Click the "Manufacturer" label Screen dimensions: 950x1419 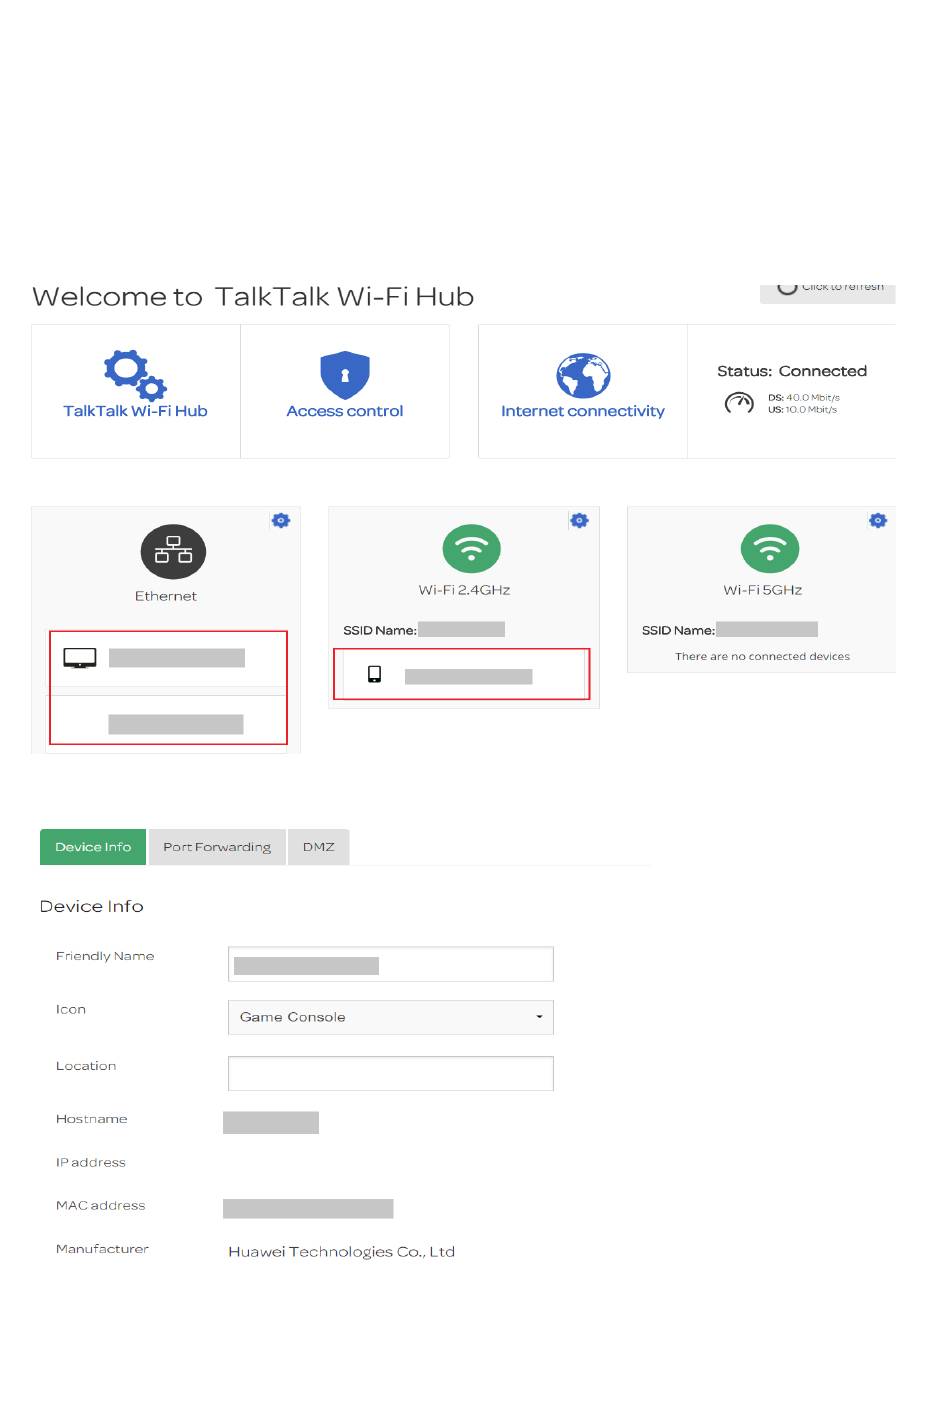tap(102, 1249)
